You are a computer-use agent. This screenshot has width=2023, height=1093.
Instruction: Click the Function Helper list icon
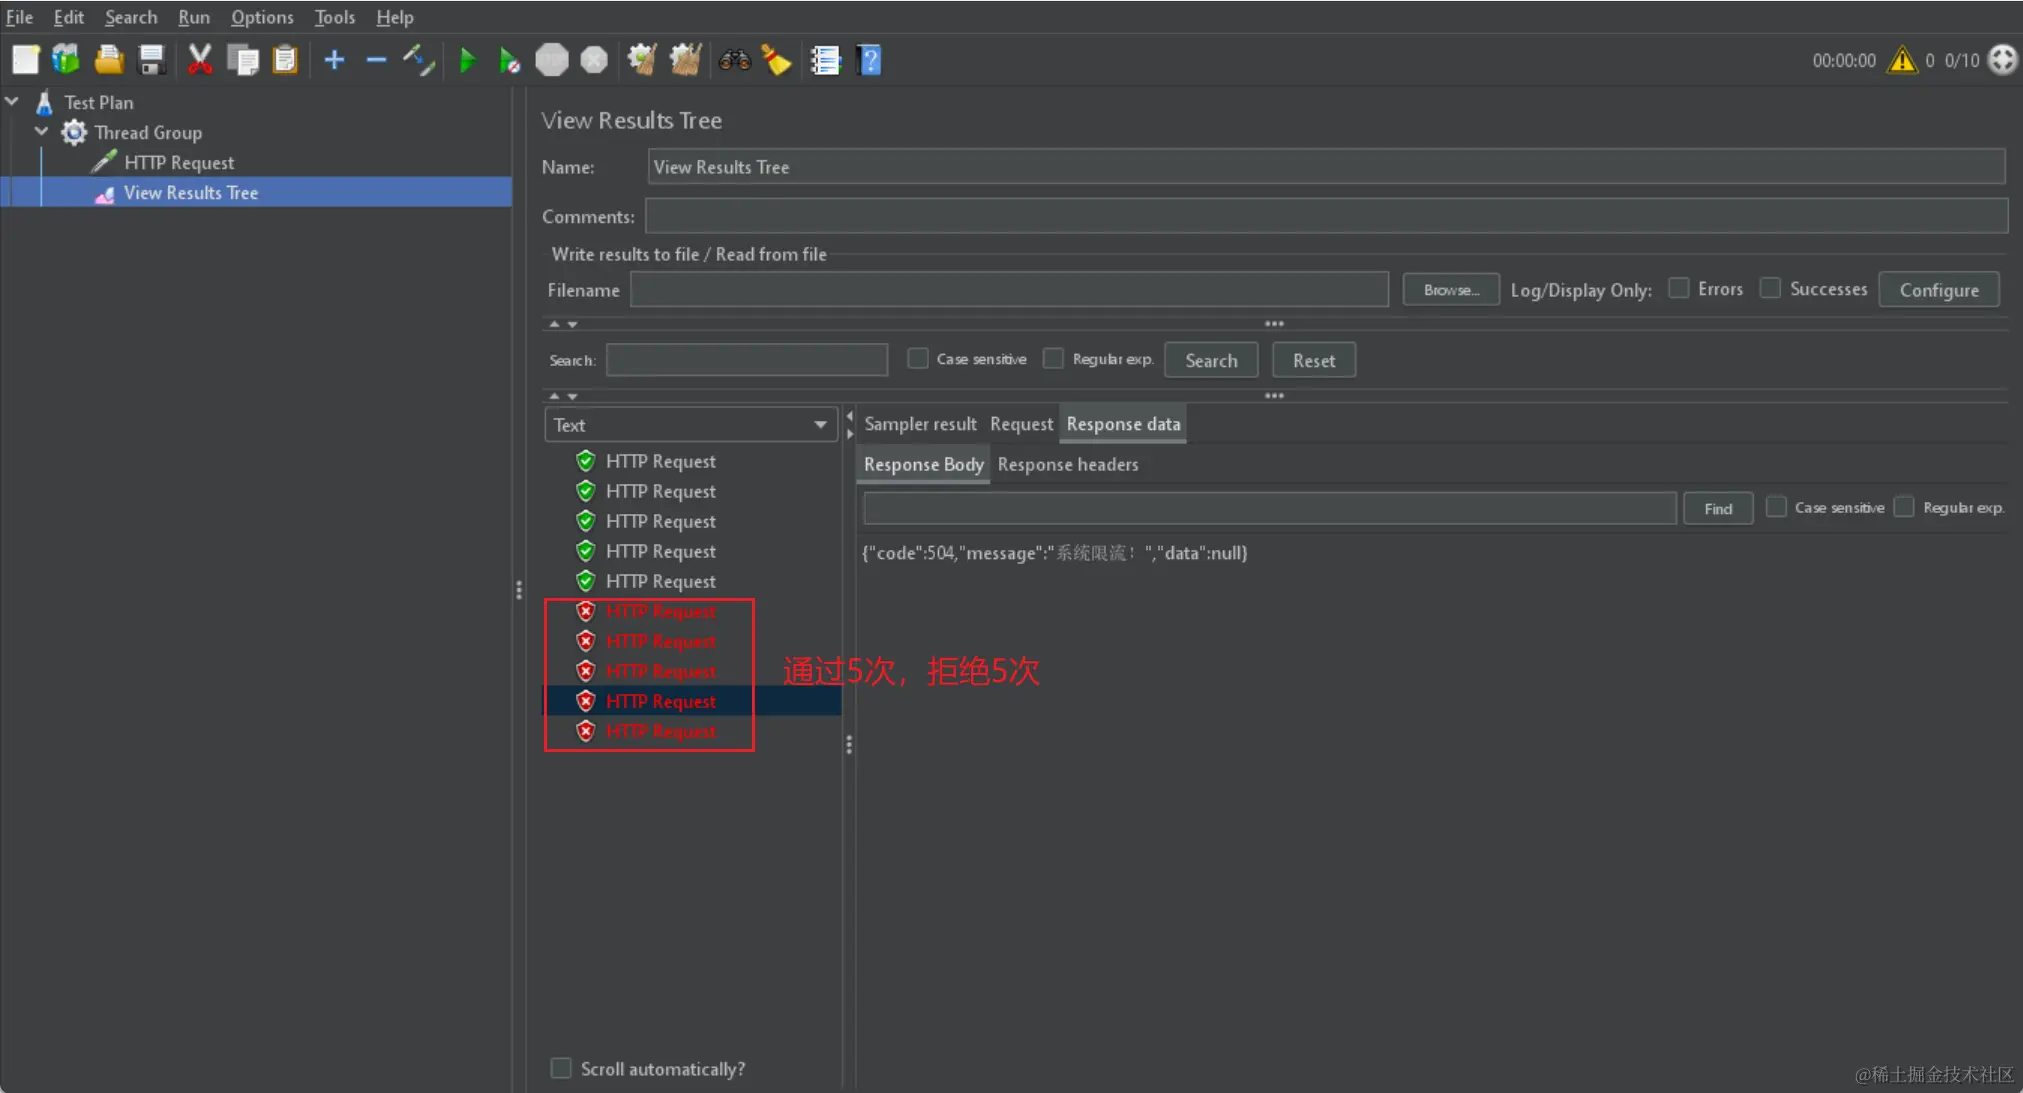(825, 61)
